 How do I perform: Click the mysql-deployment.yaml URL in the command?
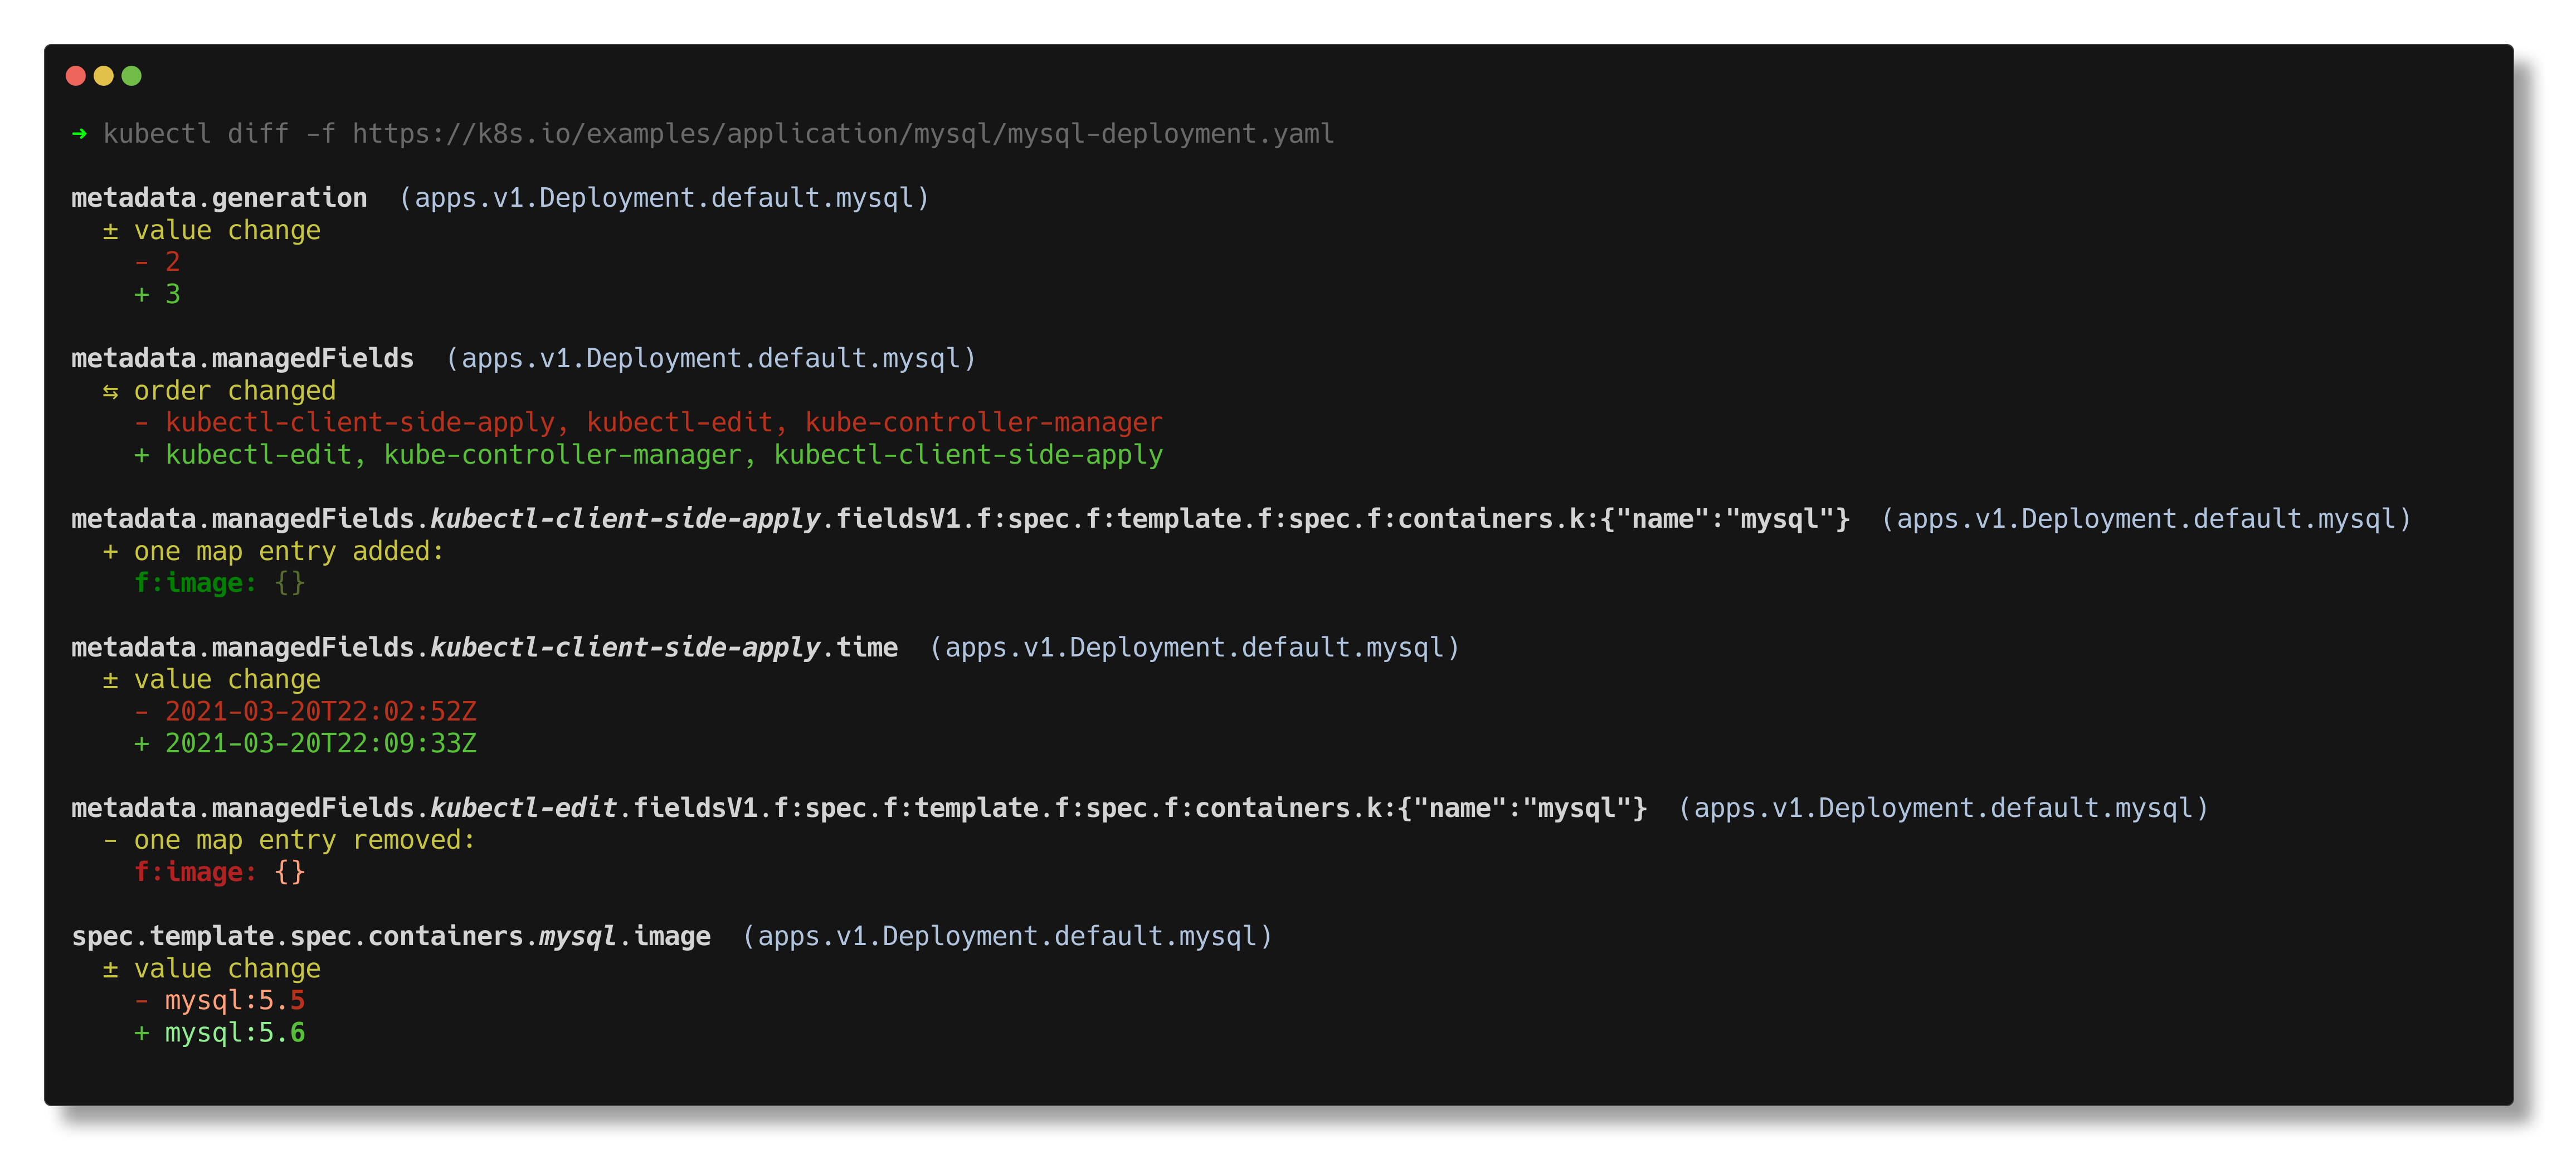point(843,134)
